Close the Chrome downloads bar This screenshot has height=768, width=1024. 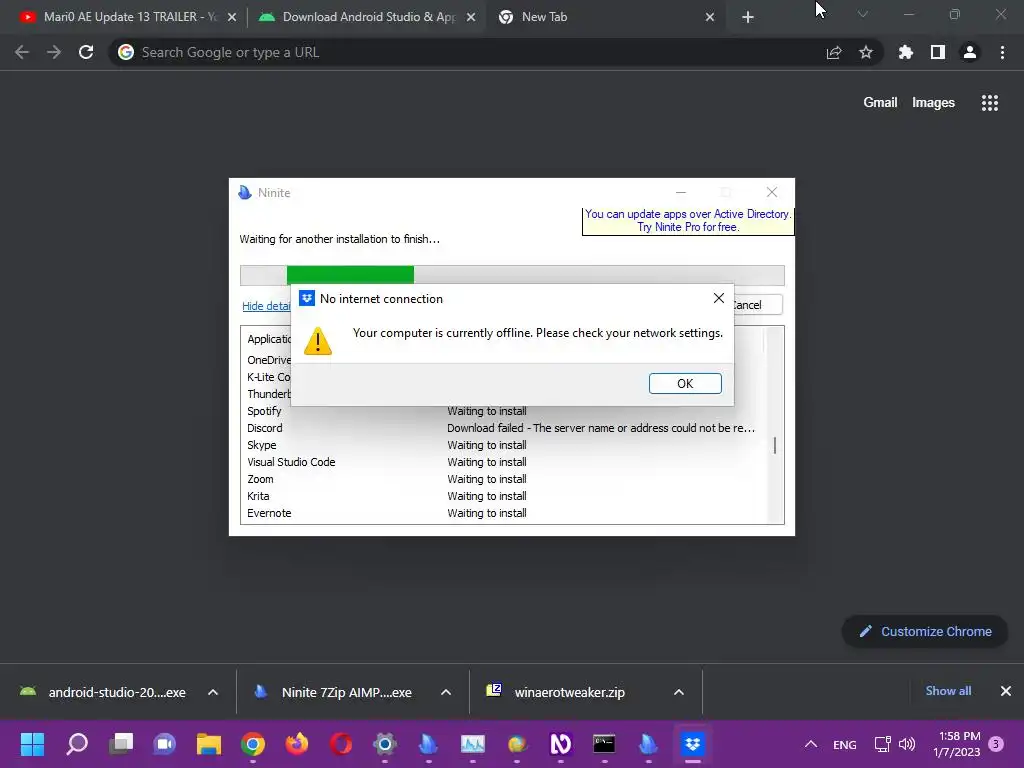click(x=1006, y=691)
